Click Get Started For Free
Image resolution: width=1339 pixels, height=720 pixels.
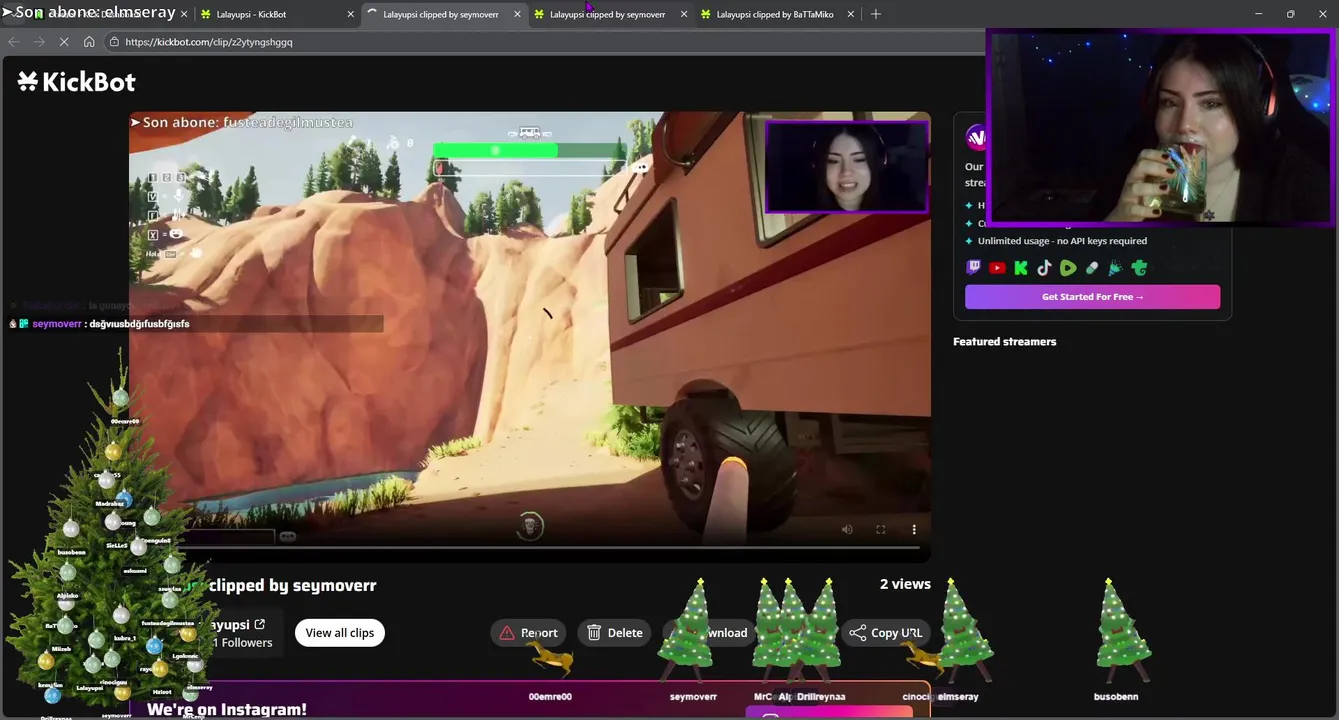point(1092,297)
